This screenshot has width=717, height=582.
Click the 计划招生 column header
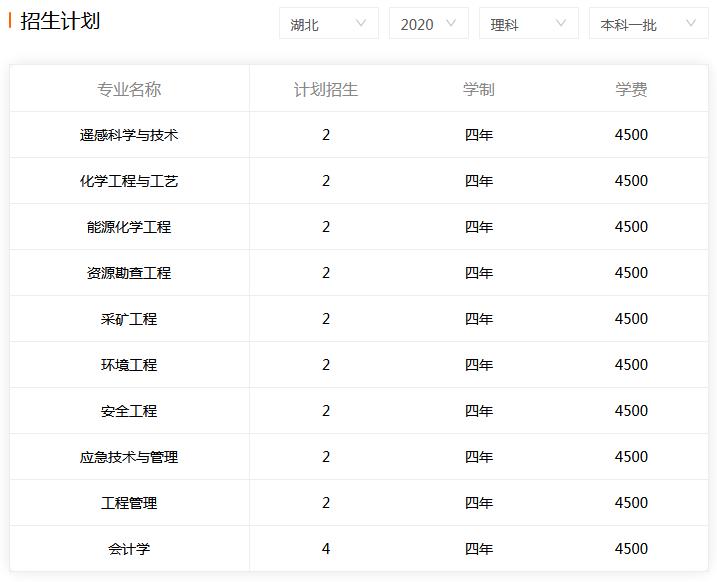pyautogui.click(x=326, y=89)
